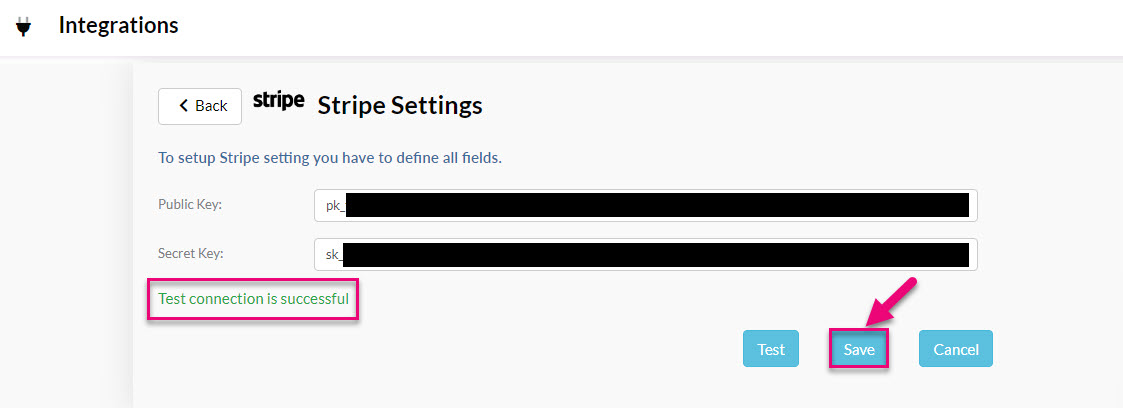Viewport: 1123px width, 408px height.
Task: Click the 'Test connection is successful' message
Action: tap(254, 298)
